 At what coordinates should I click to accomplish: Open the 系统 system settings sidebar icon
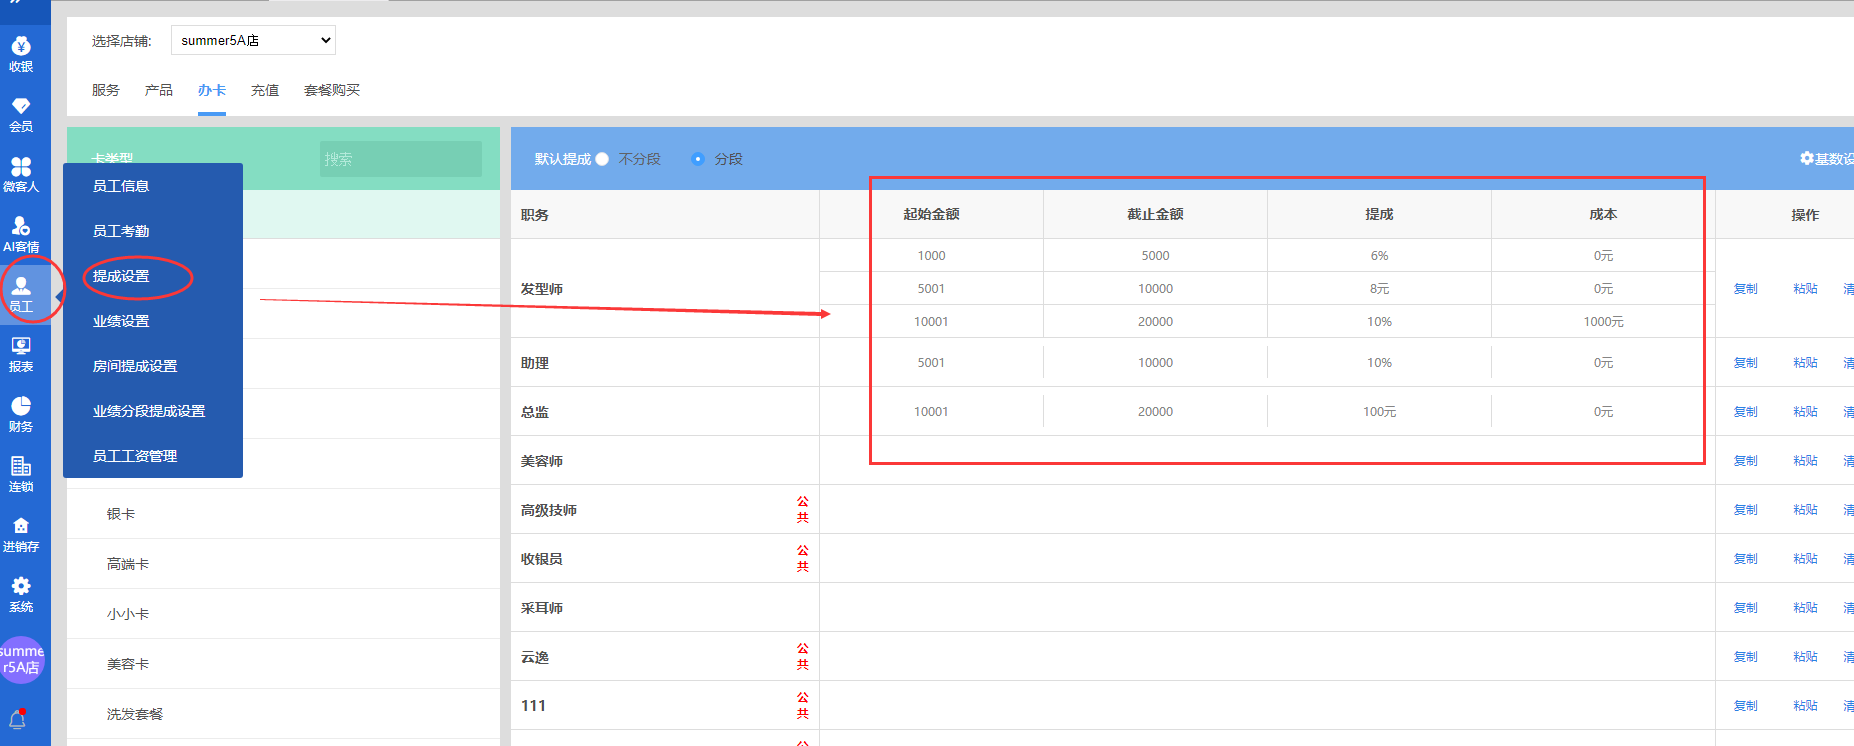21,595
